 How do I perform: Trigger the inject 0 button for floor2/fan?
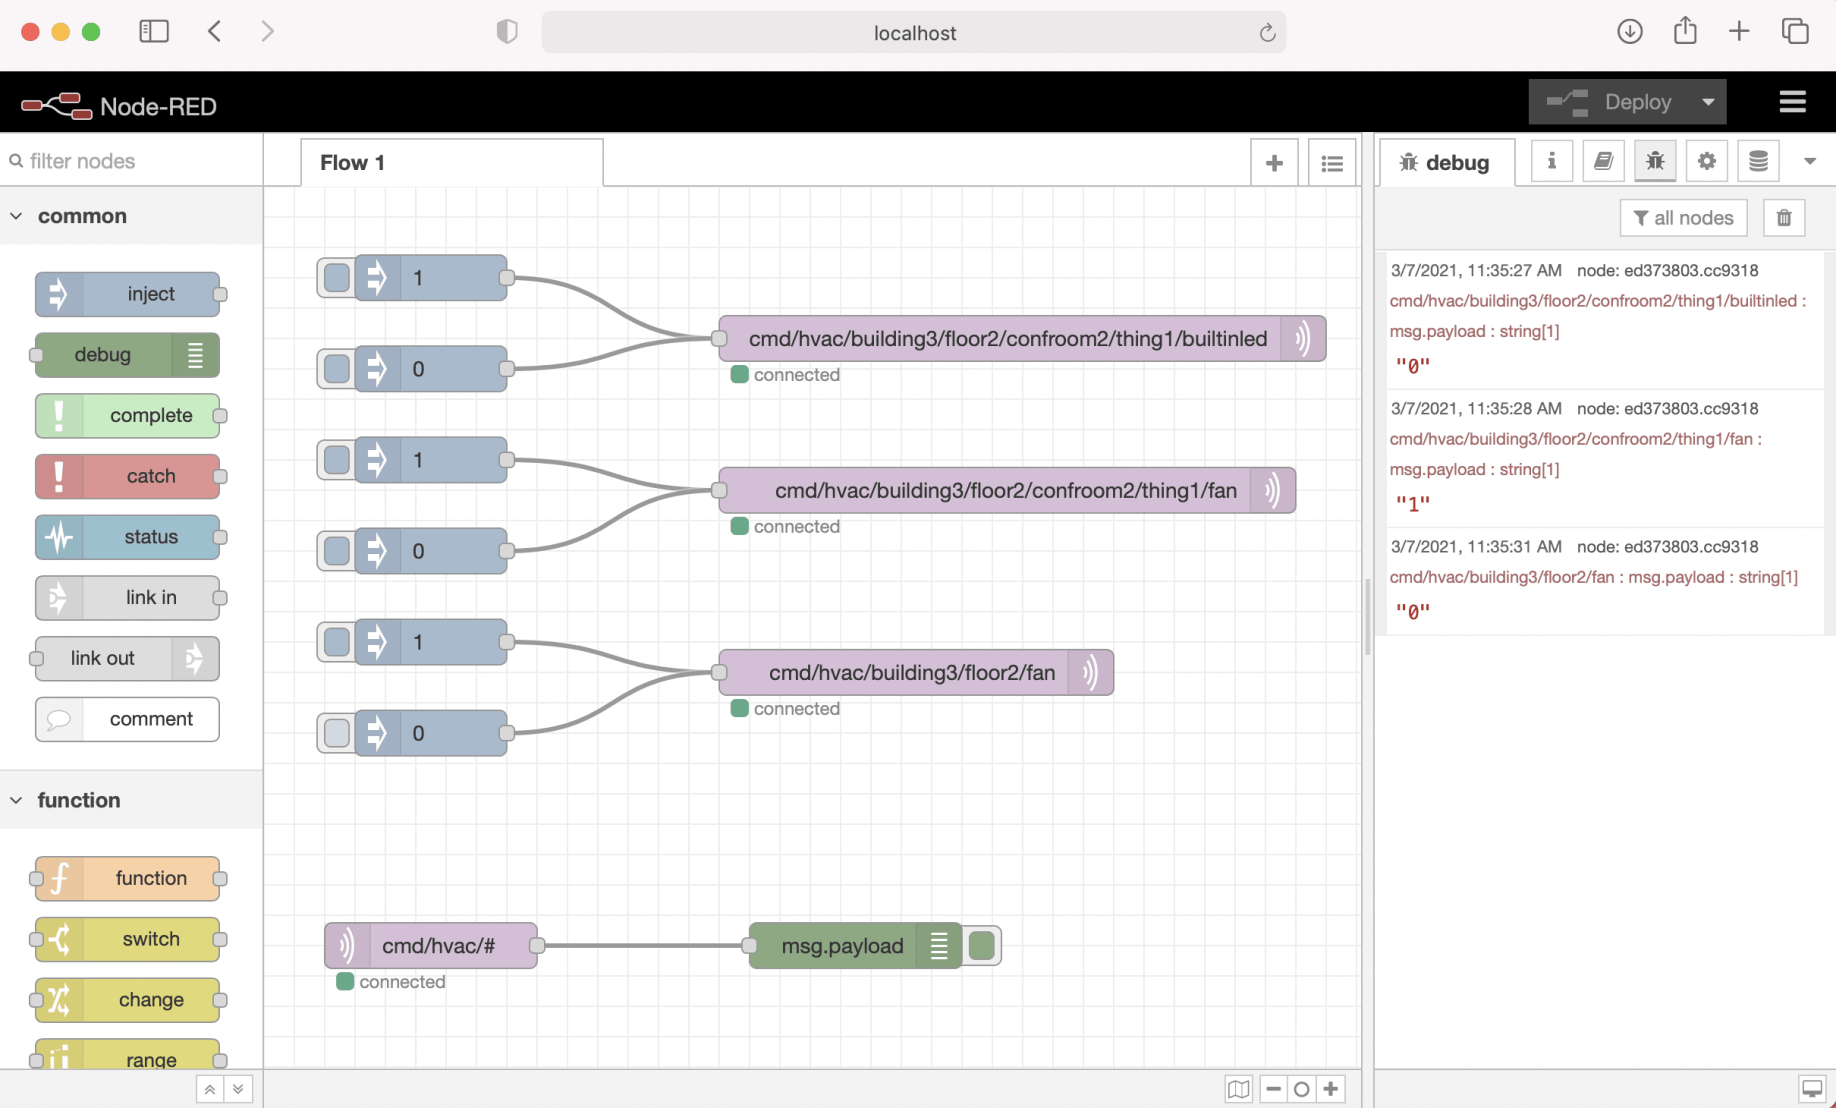pos(337,733)
